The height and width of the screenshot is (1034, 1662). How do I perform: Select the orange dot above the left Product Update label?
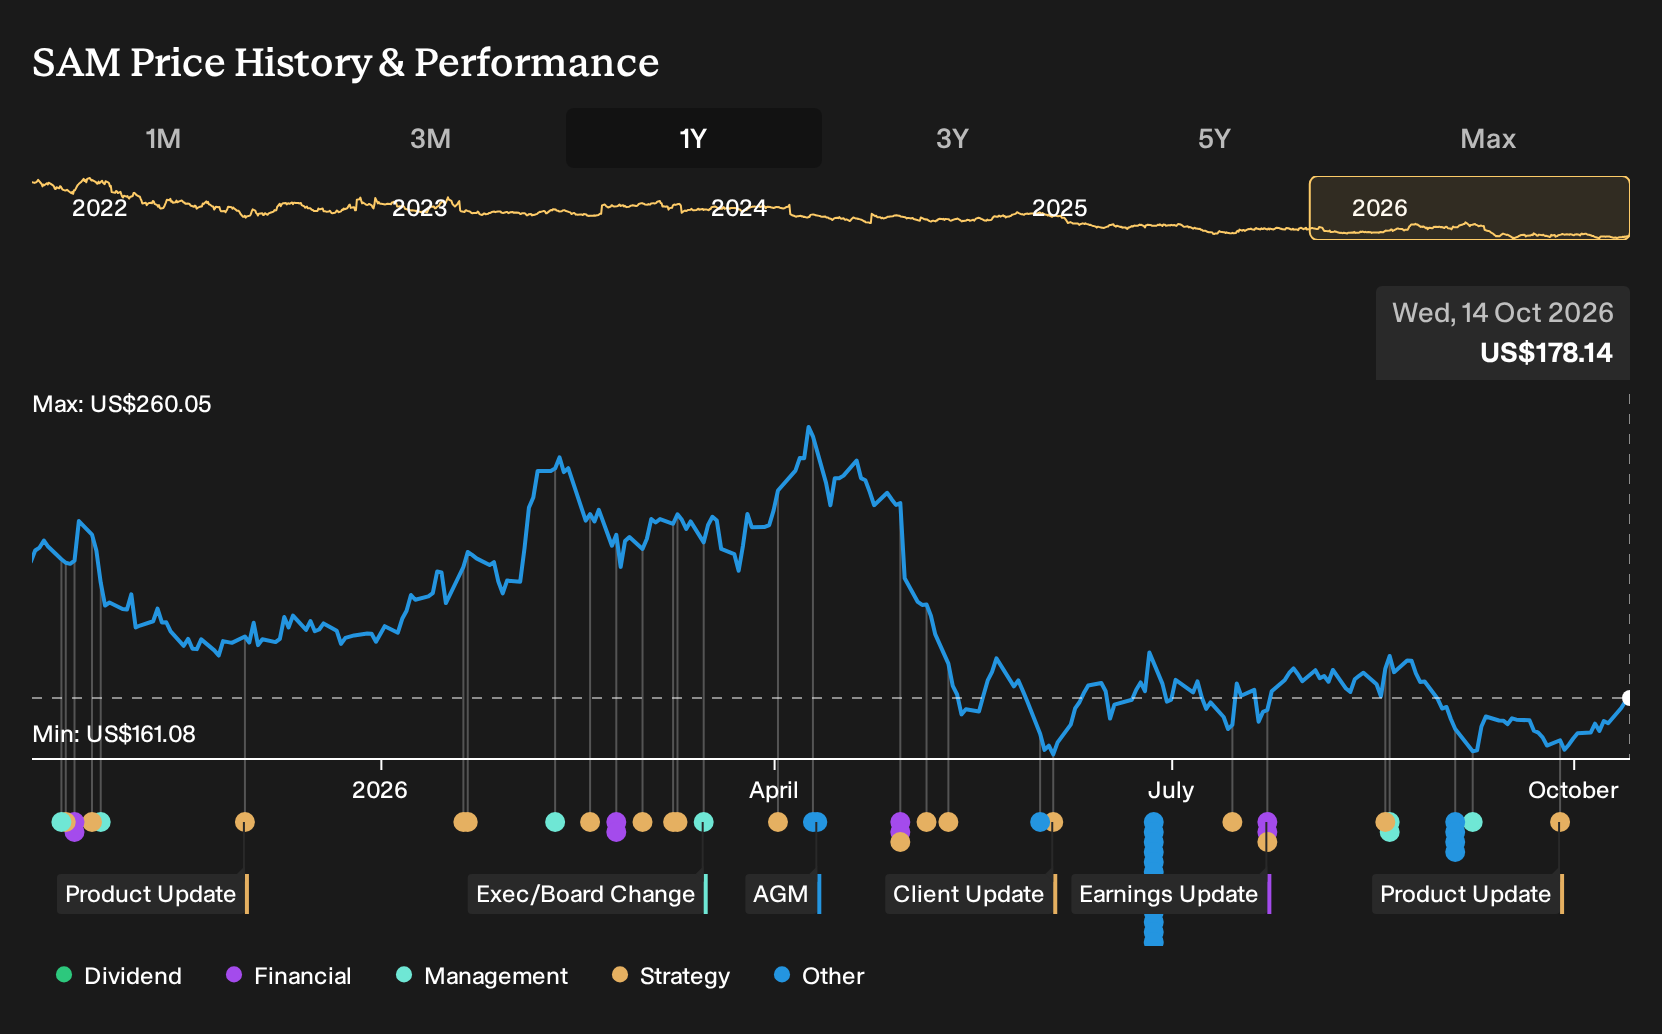[x=245, y=822]
